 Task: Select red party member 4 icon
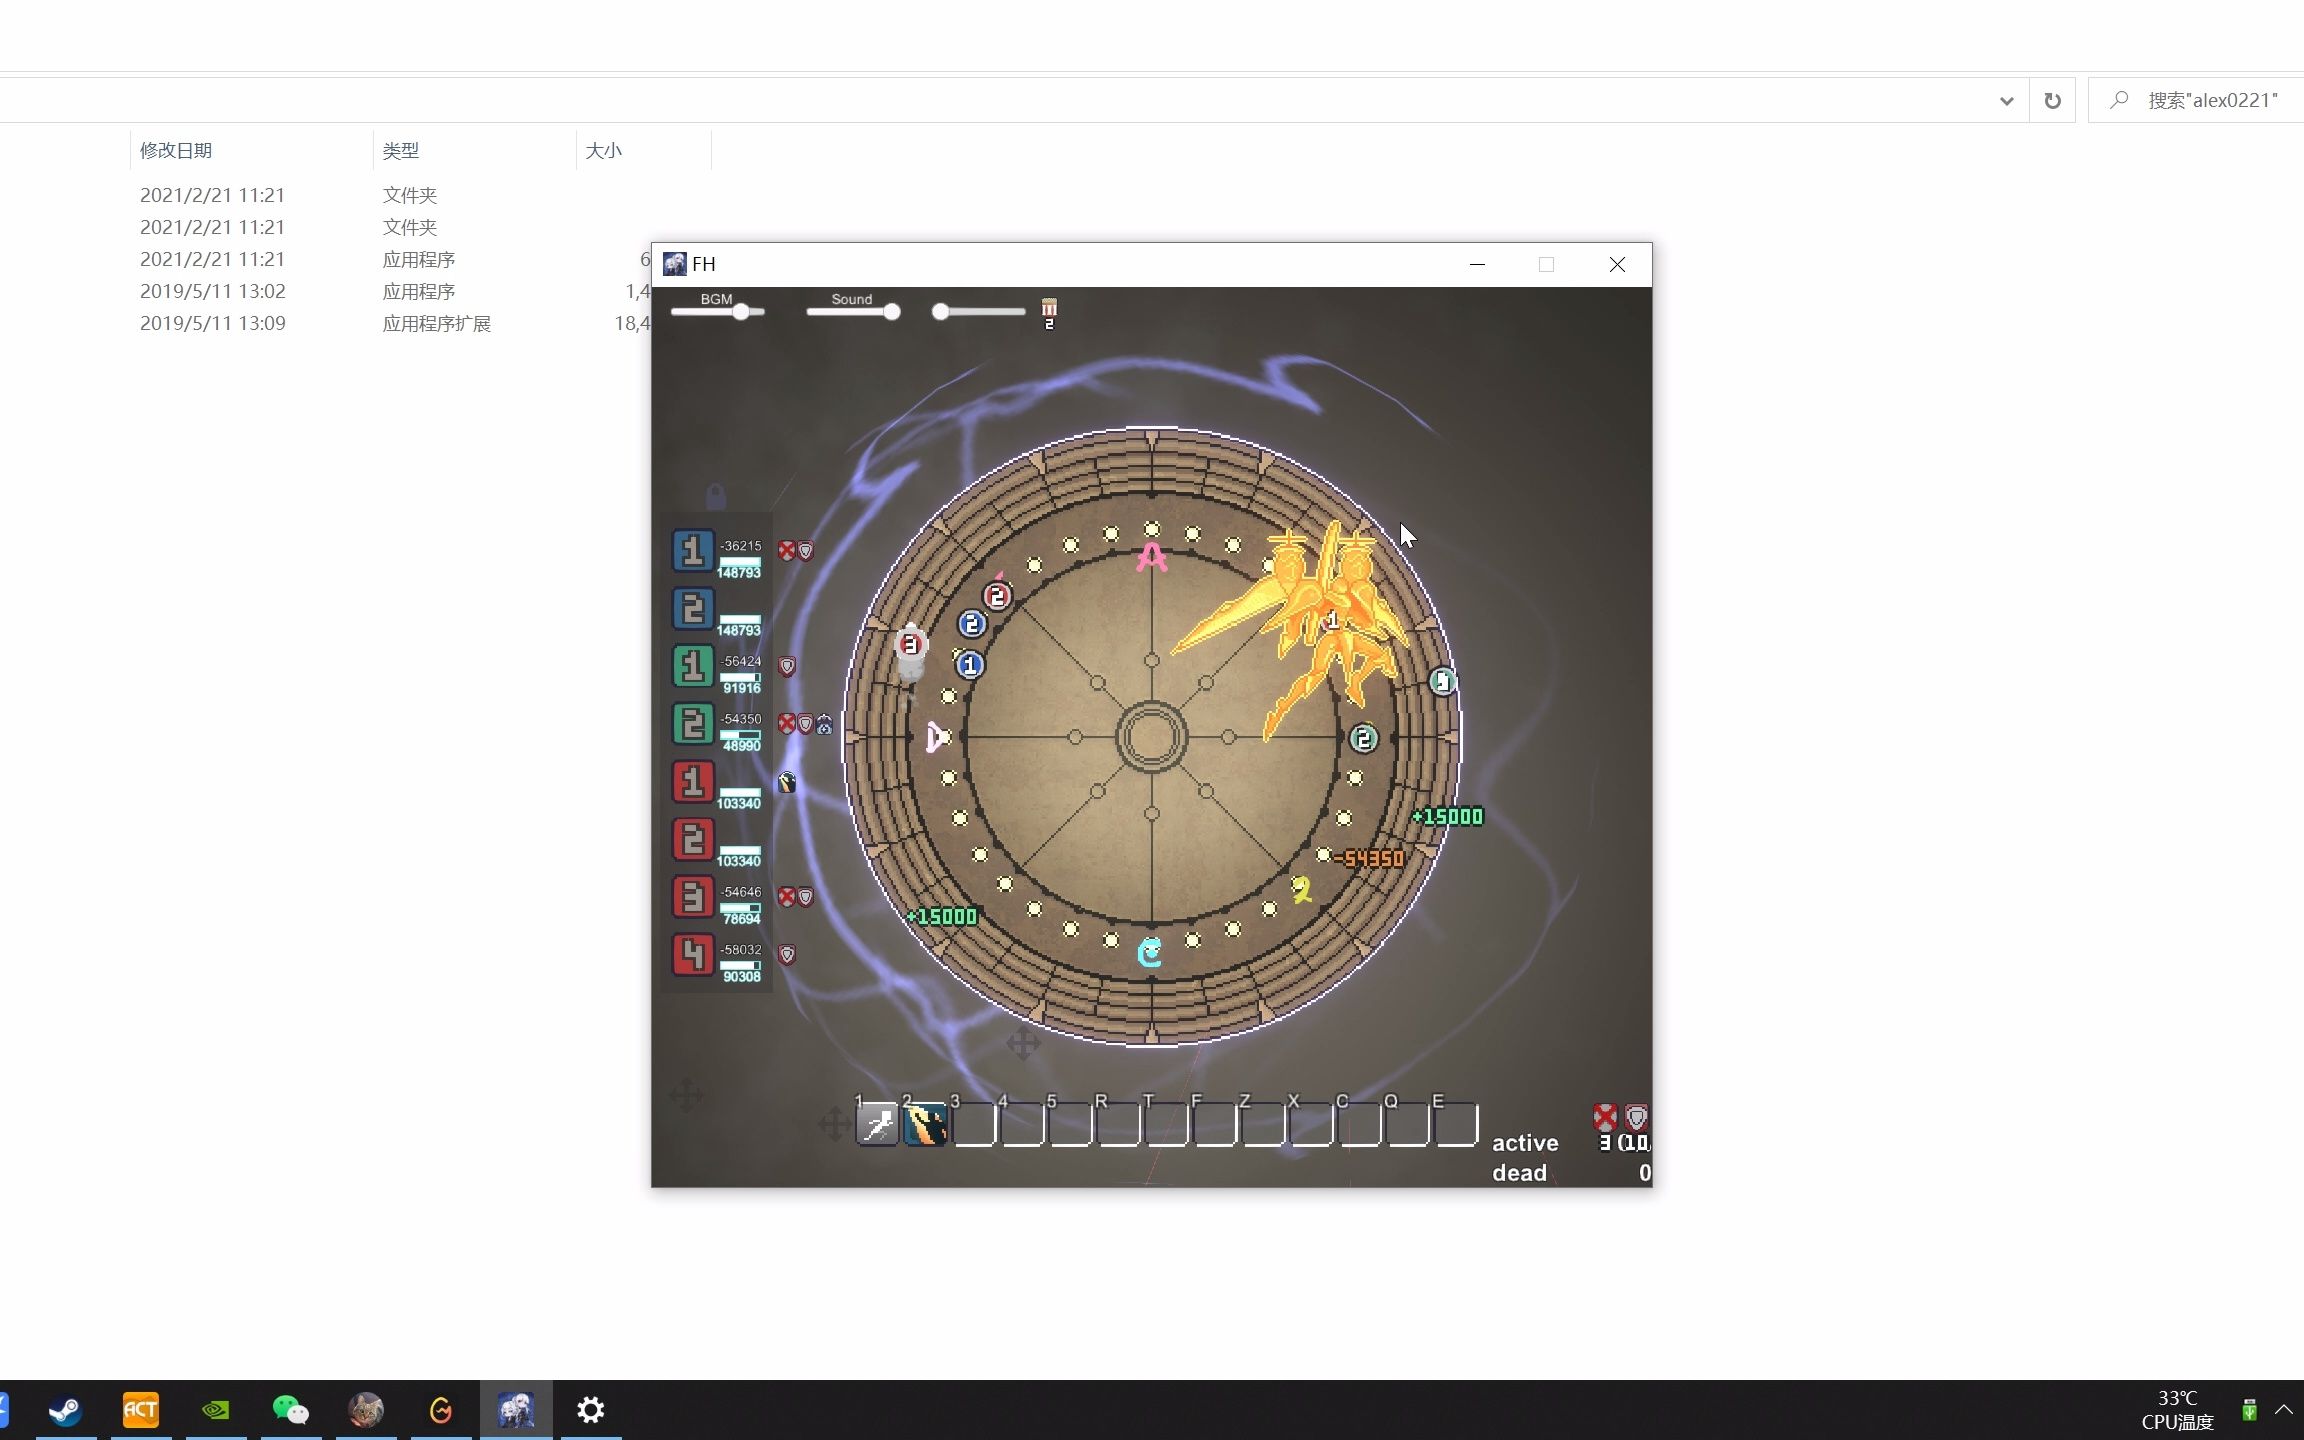pos(692,955)
